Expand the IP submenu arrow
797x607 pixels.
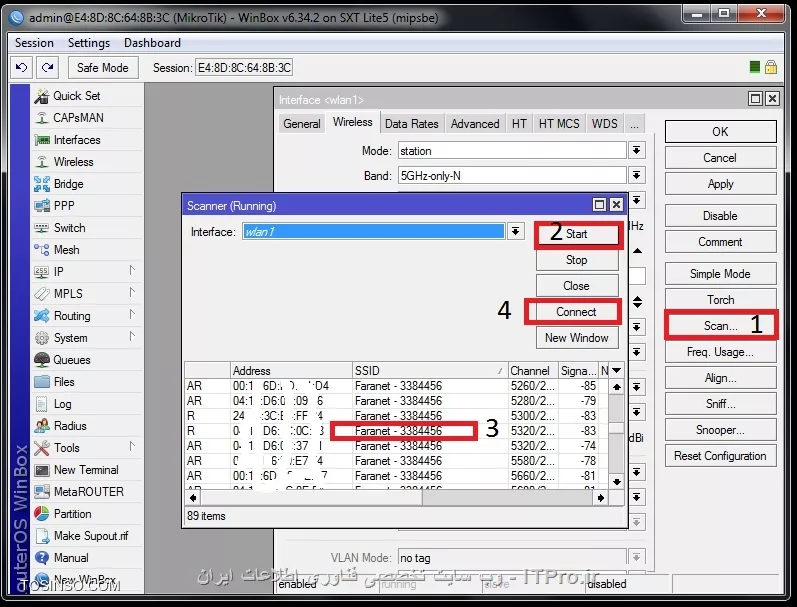(x=132, y=270)
